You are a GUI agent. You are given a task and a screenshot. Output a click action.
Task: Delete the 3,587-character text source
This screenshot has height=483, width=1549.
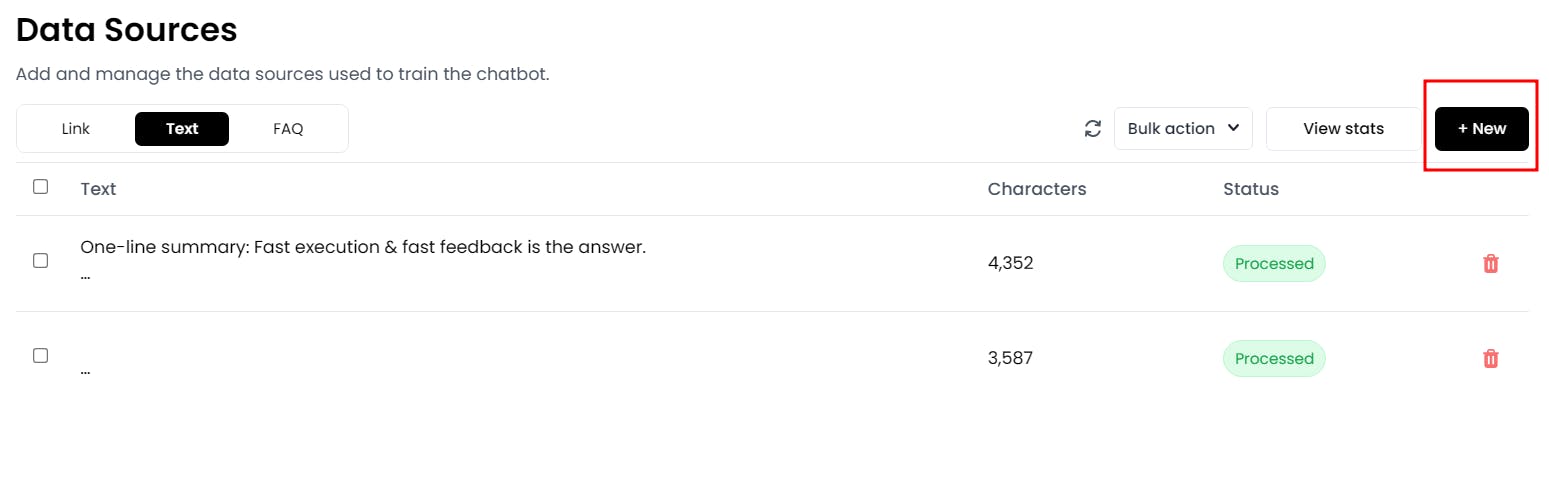coord(1490,359)
